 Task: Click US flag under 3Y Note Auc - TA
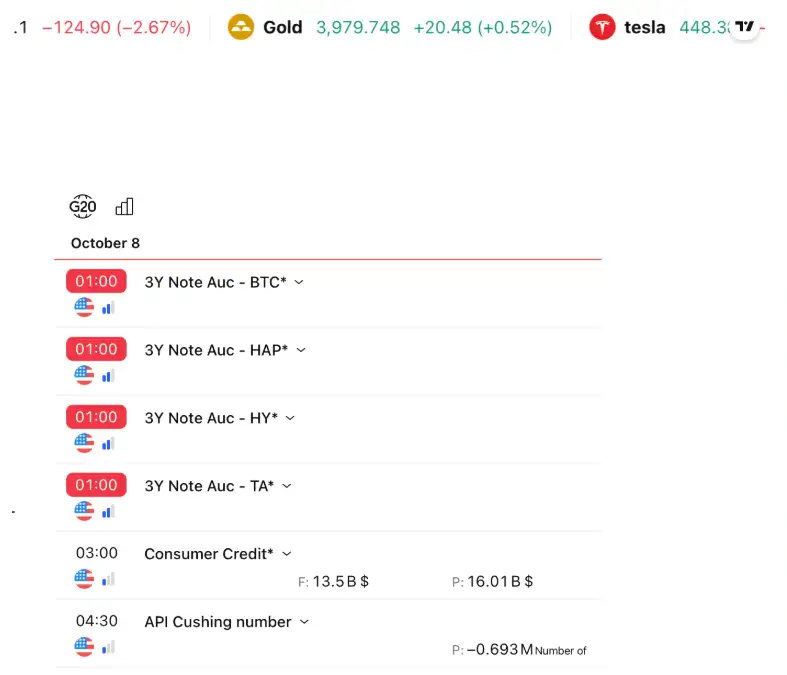(84, 511)
